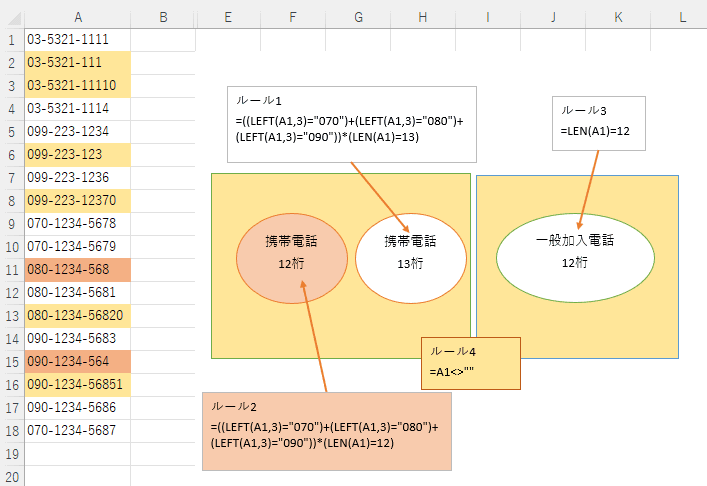
Task: Select the 一般加入電話 12桁 oval
Action: (575, 258)
